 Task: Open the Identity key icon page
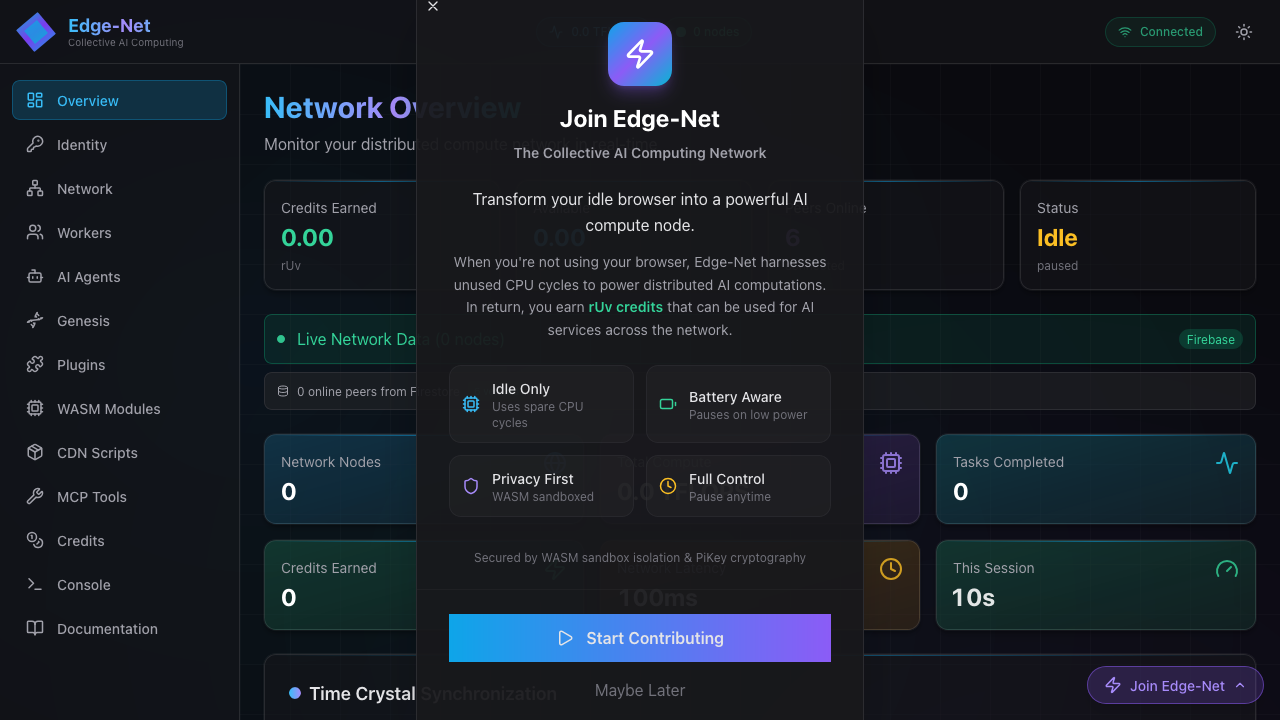pos(35,145)
